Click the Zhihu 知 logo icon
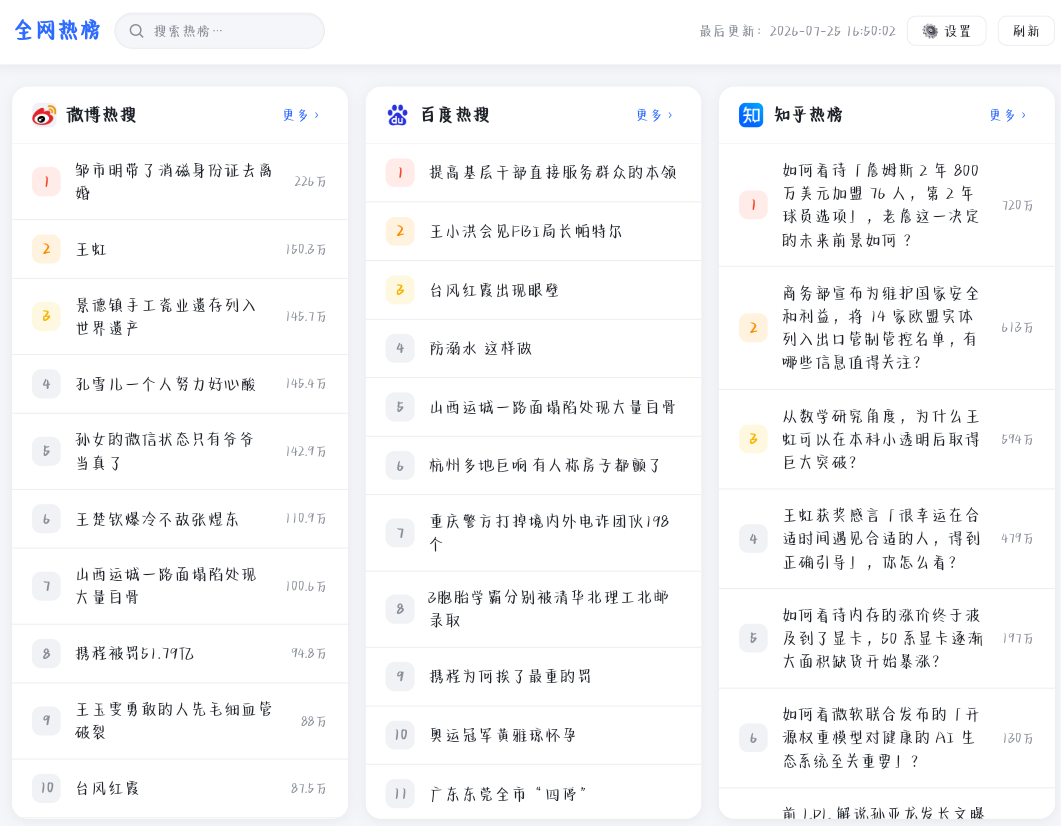Screen dimensions: 1061x826 point(751,115)
